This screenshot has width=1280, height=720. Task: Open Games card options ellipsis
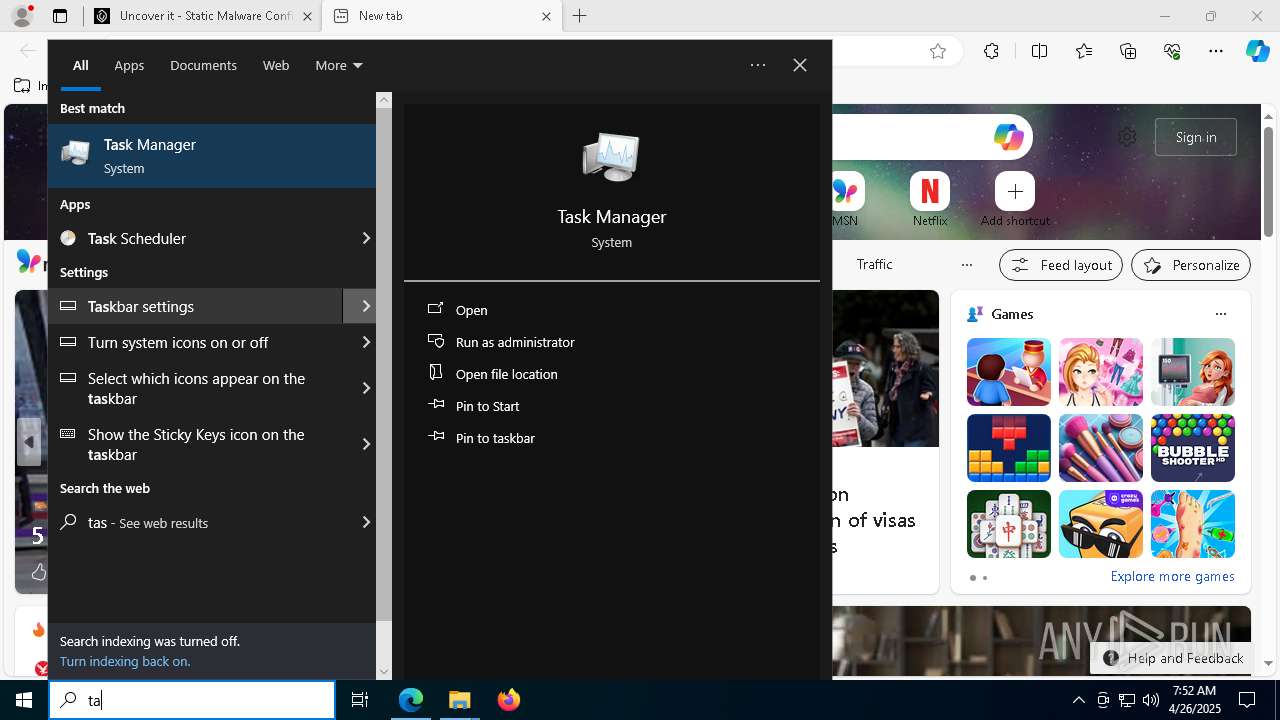(x=1220, y=314)
